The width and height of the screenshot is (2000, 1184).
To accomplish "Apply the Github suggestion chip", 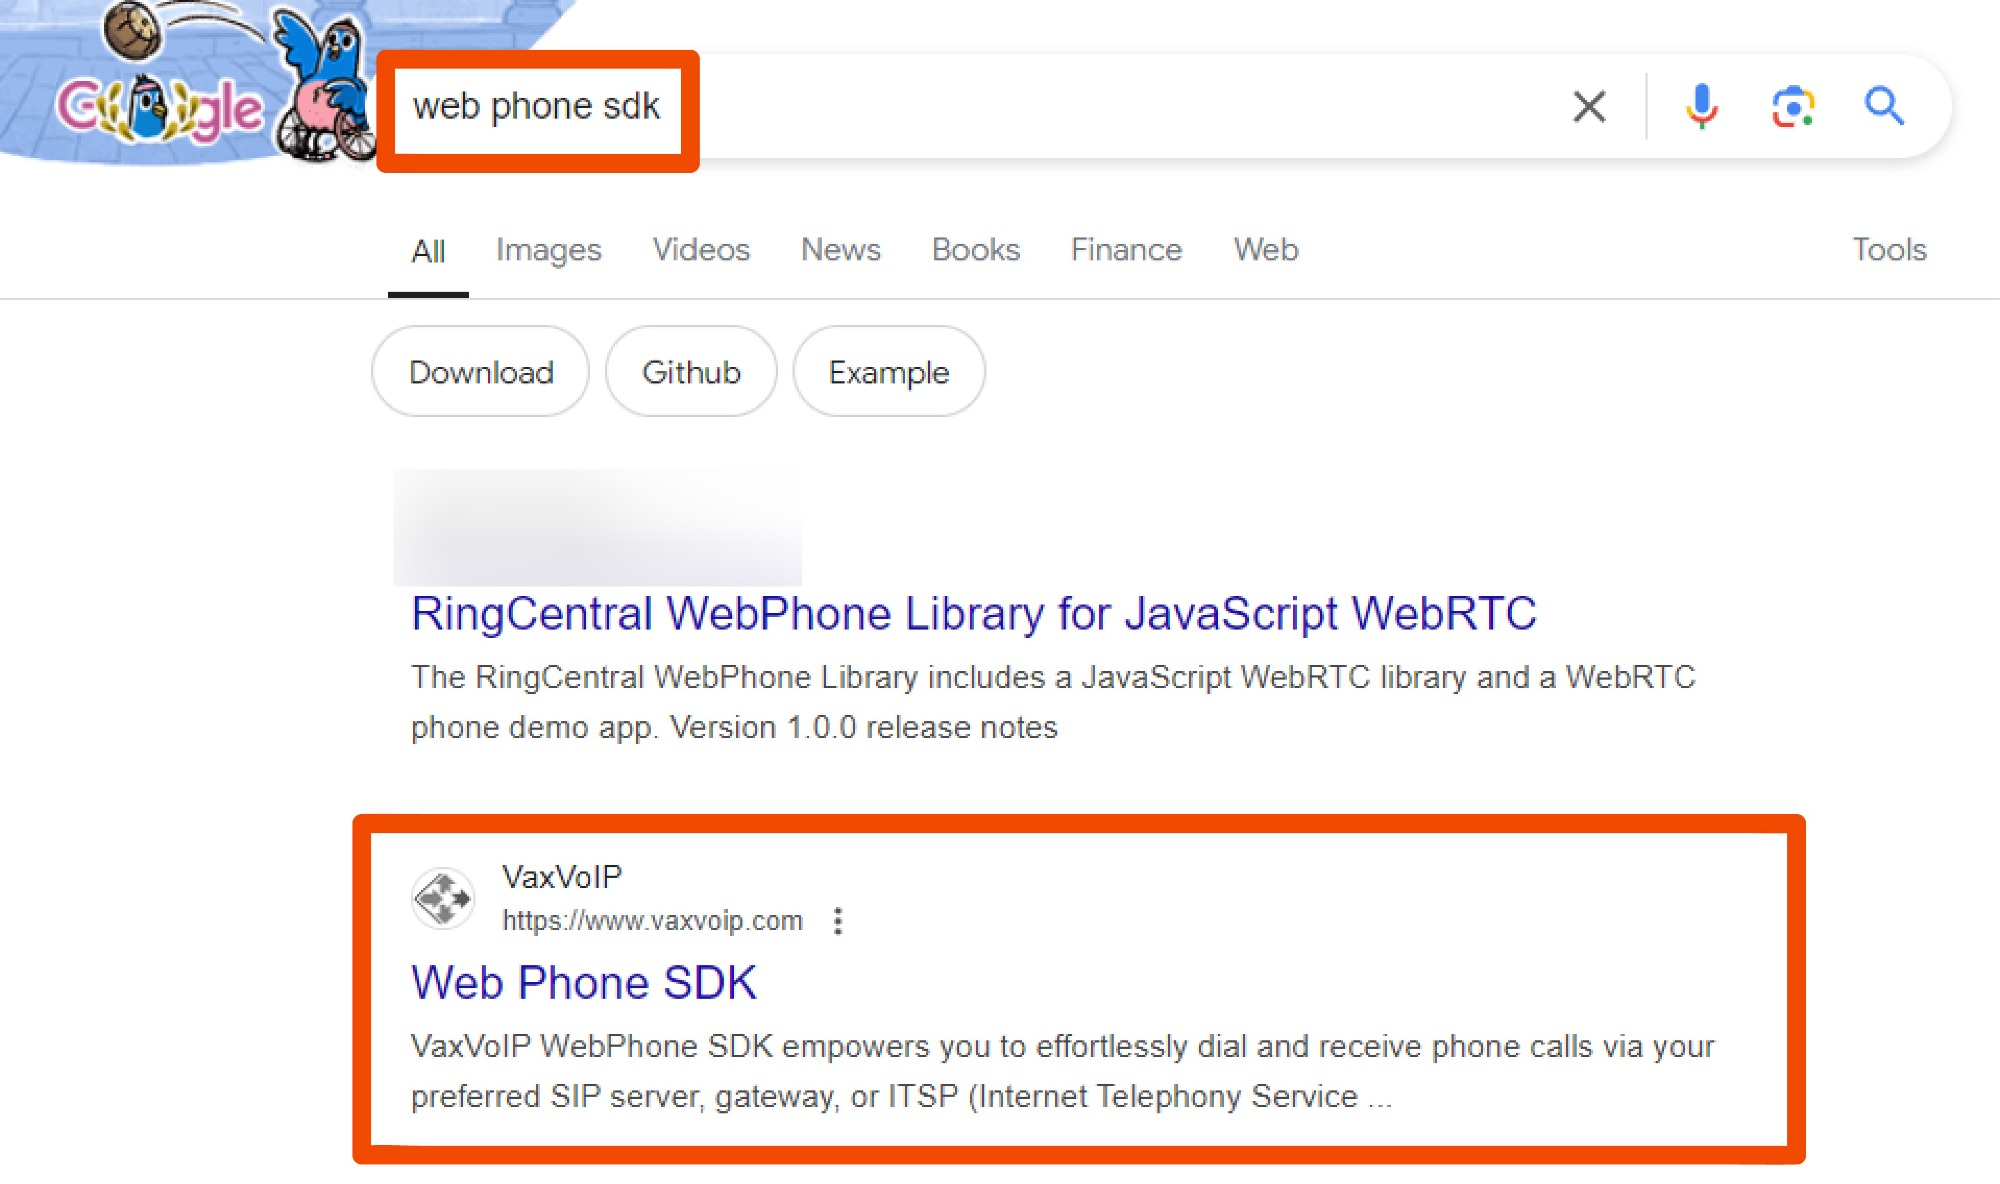I will tap(691, 372).
